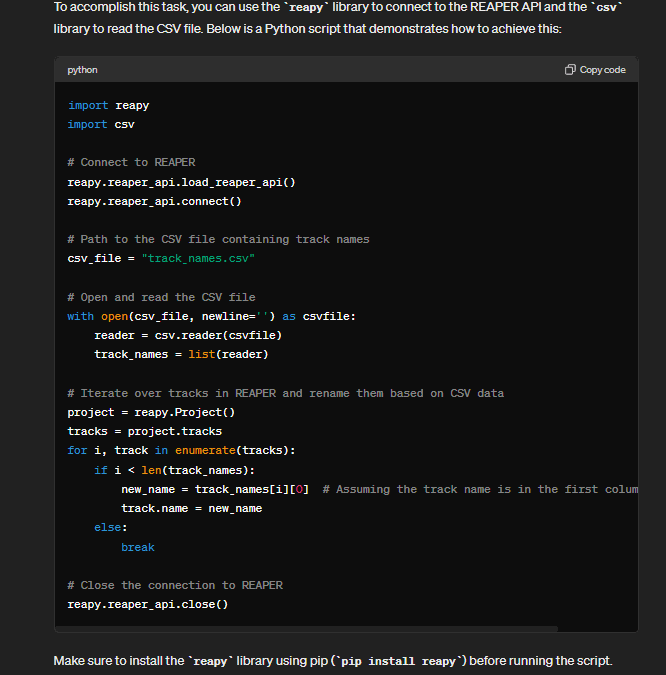Click the horizontal scrollbar under the code block
This screenshot has height=675, width=666.
click(x=307, y=629)
